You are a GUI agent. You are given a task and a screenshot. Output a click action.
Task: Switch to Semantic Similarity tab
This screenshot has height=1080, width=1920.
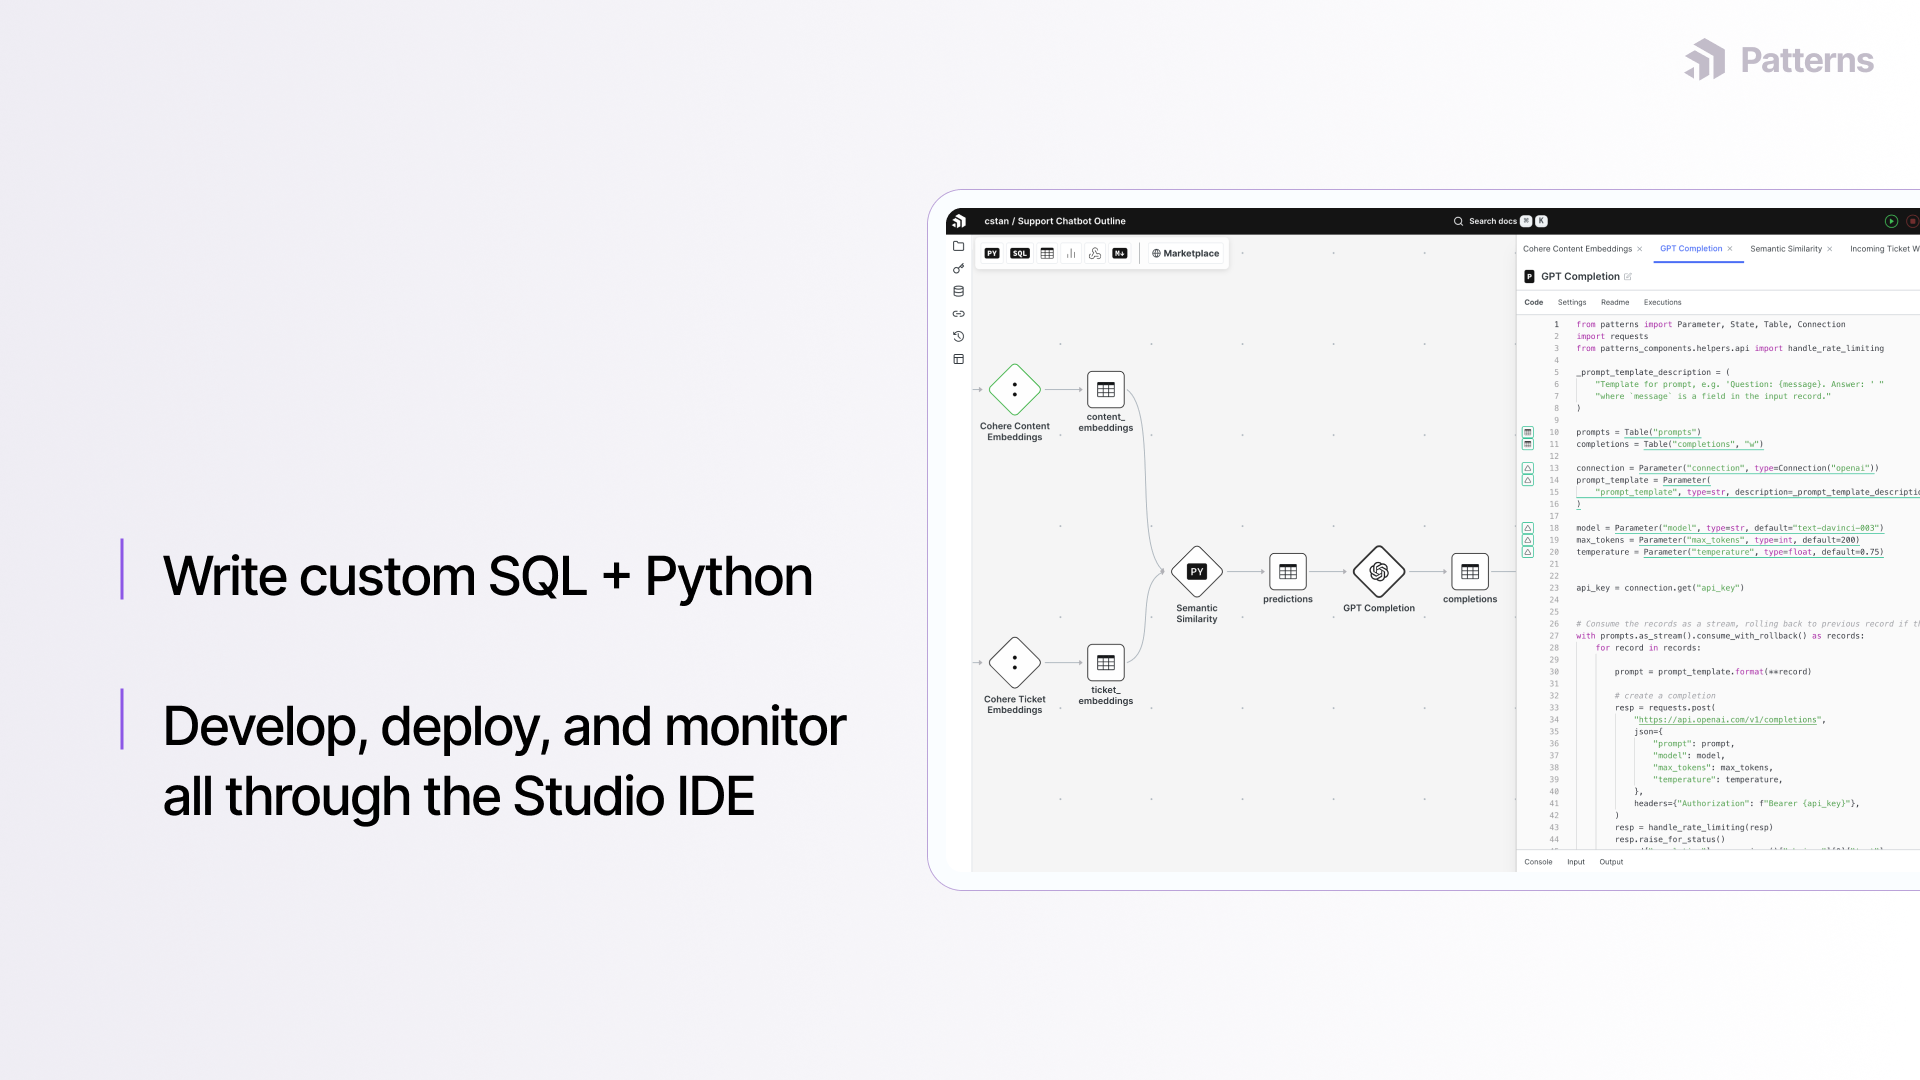pyautogui.click(x=1785, y=249)
